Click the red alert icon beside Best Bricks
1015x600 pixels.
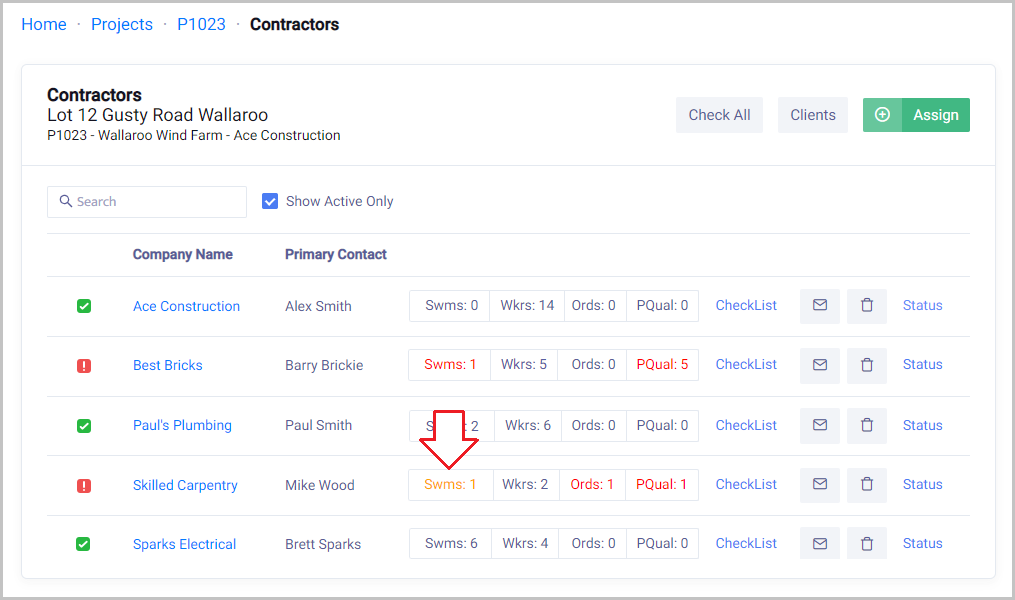(x=84, y=366)
